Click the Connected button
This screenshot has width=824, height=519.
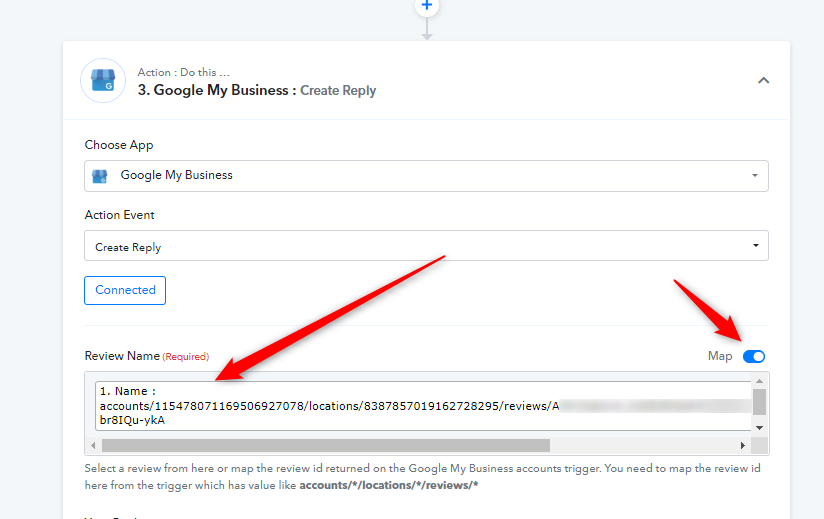(125, 290)
